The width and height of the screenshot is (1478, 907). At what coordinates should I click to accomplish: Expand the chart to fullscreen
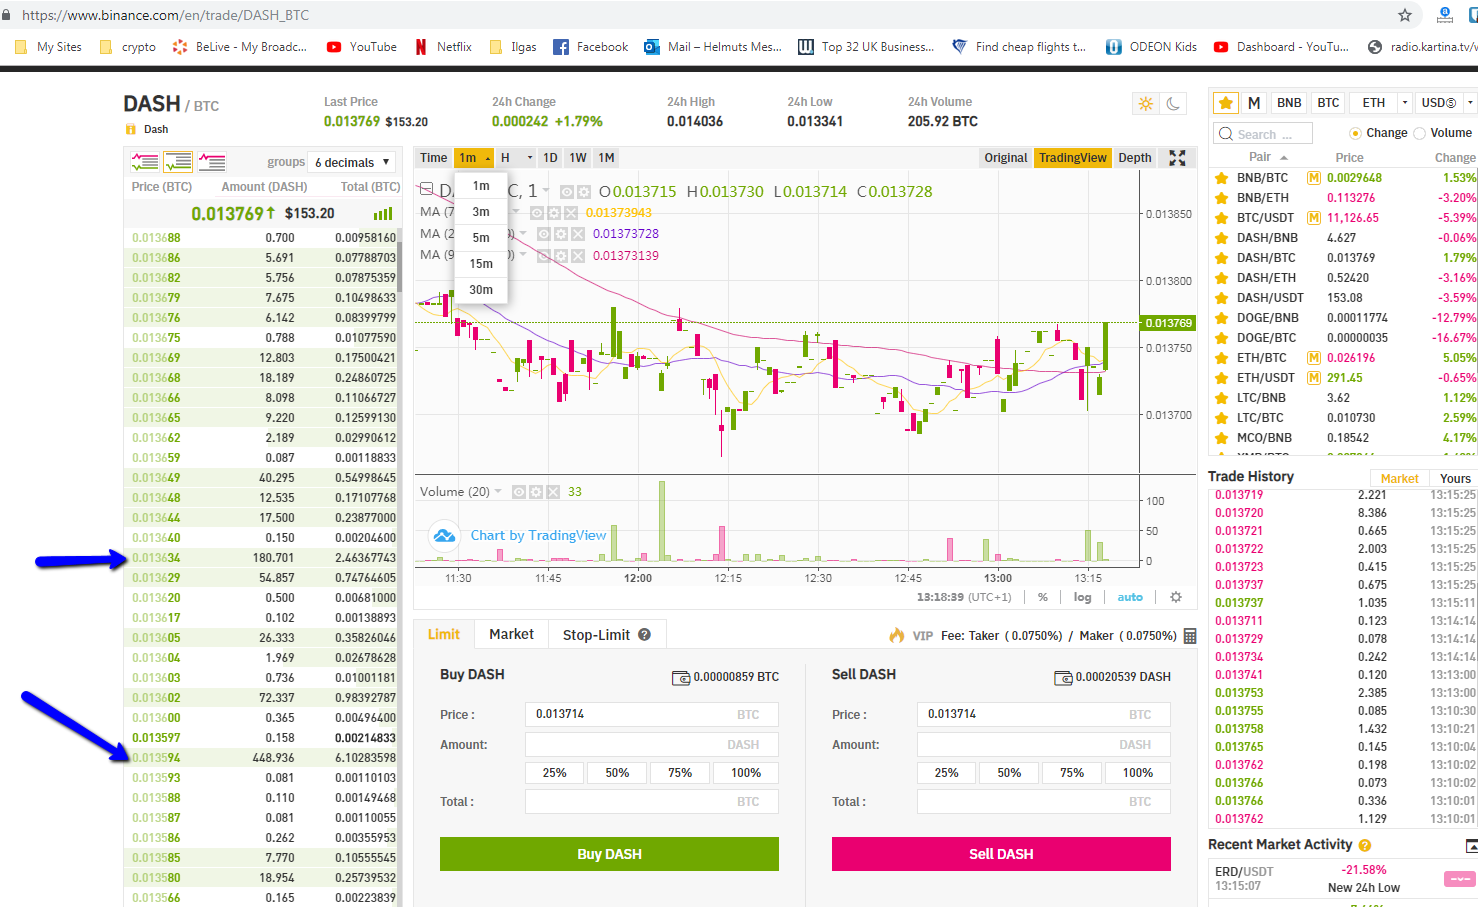click(1177, 158)
